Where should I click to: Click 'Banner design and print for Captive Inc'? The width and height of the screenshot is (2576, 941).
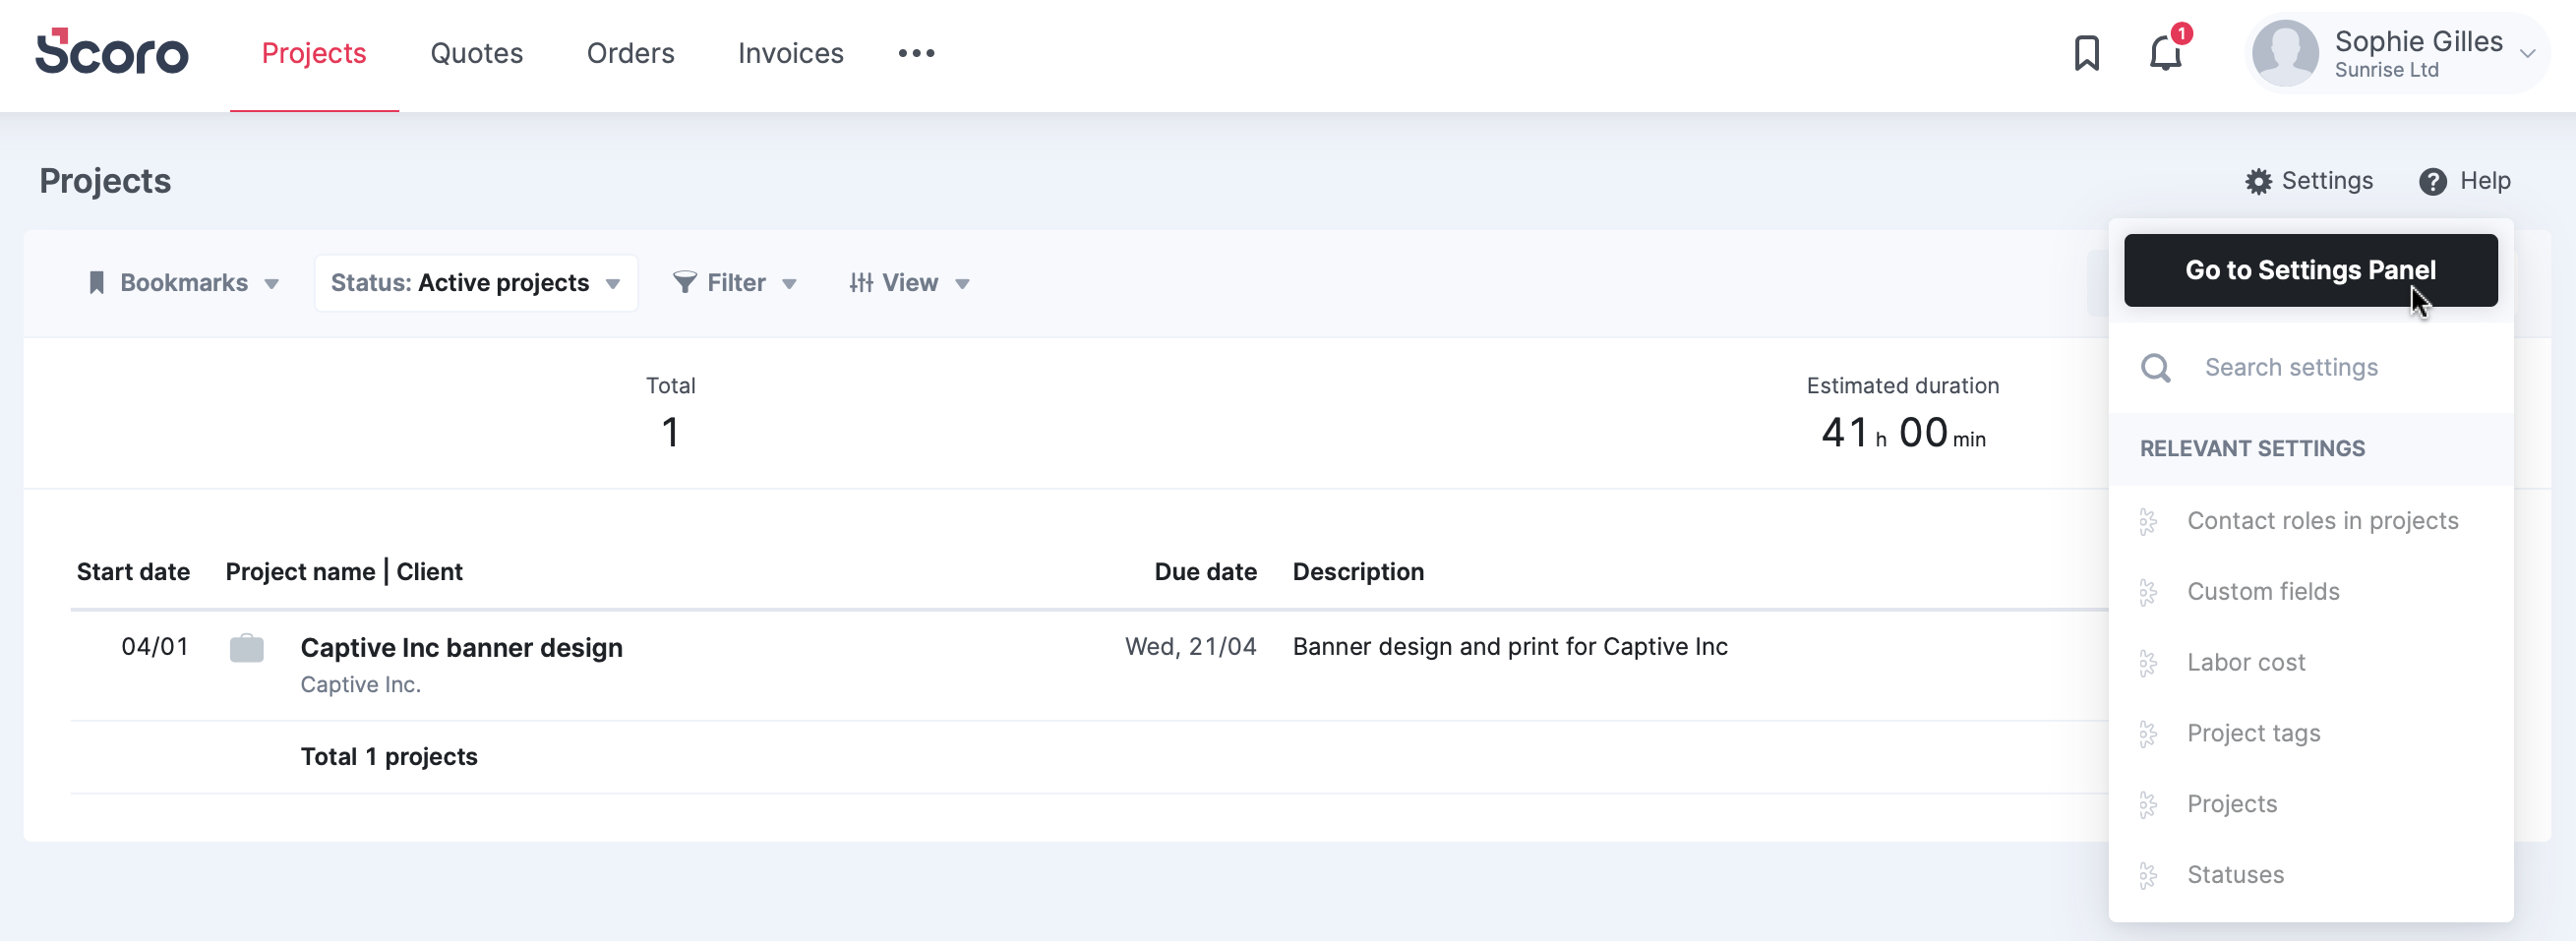(x=1510, y=647)
